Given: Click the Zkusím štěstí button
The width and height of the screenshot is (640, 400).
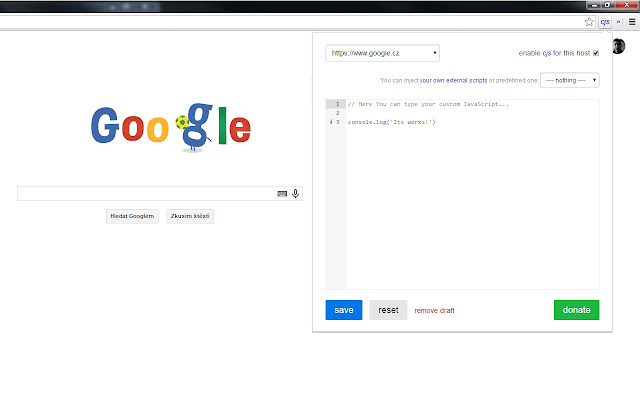Looking at the screenshot, I should (190, 216).
